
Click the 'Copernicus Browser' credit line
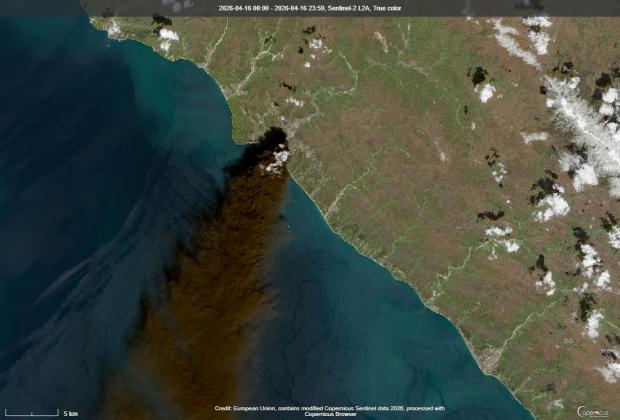[332, 413]
